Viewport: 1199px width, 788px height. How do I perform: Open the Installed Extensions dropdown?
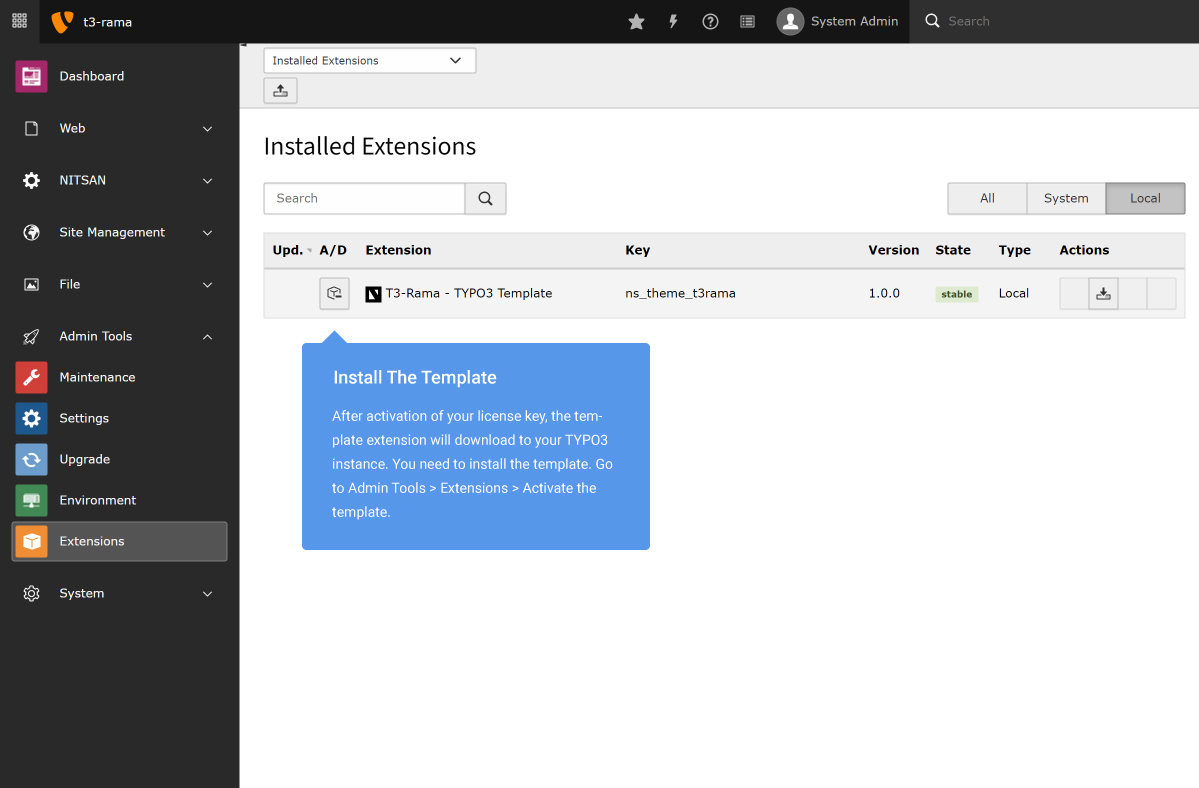click(x=369, y=60)
